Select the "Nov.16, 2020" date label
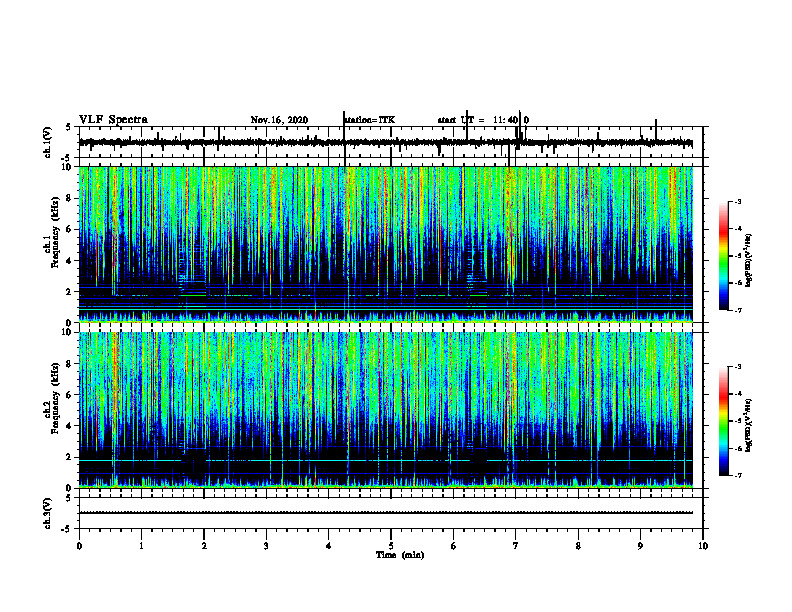 279,120
